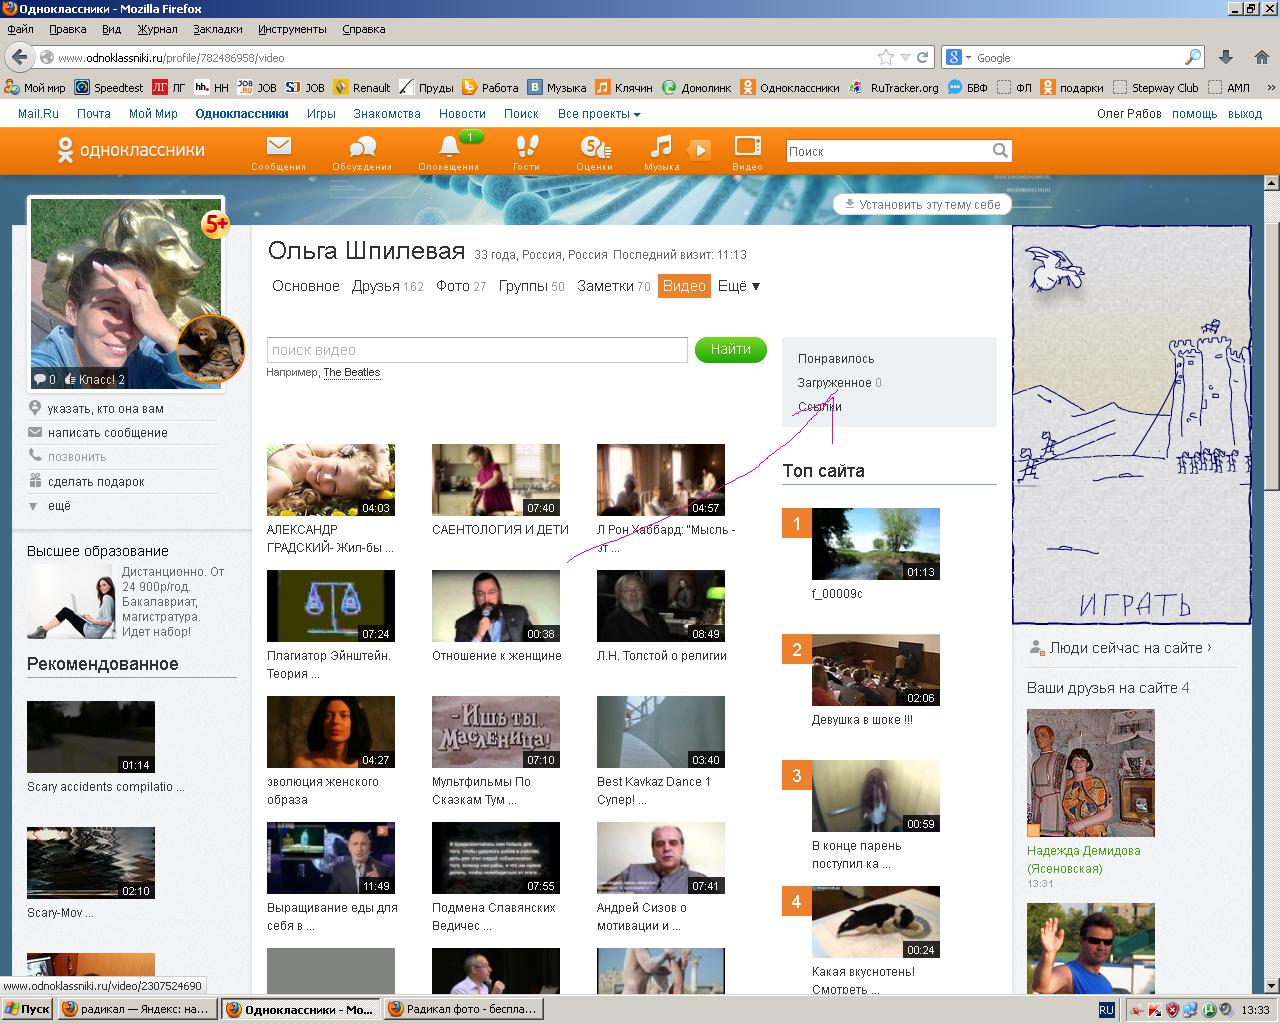Expand the Все проекты dropdown

[599, 114]
